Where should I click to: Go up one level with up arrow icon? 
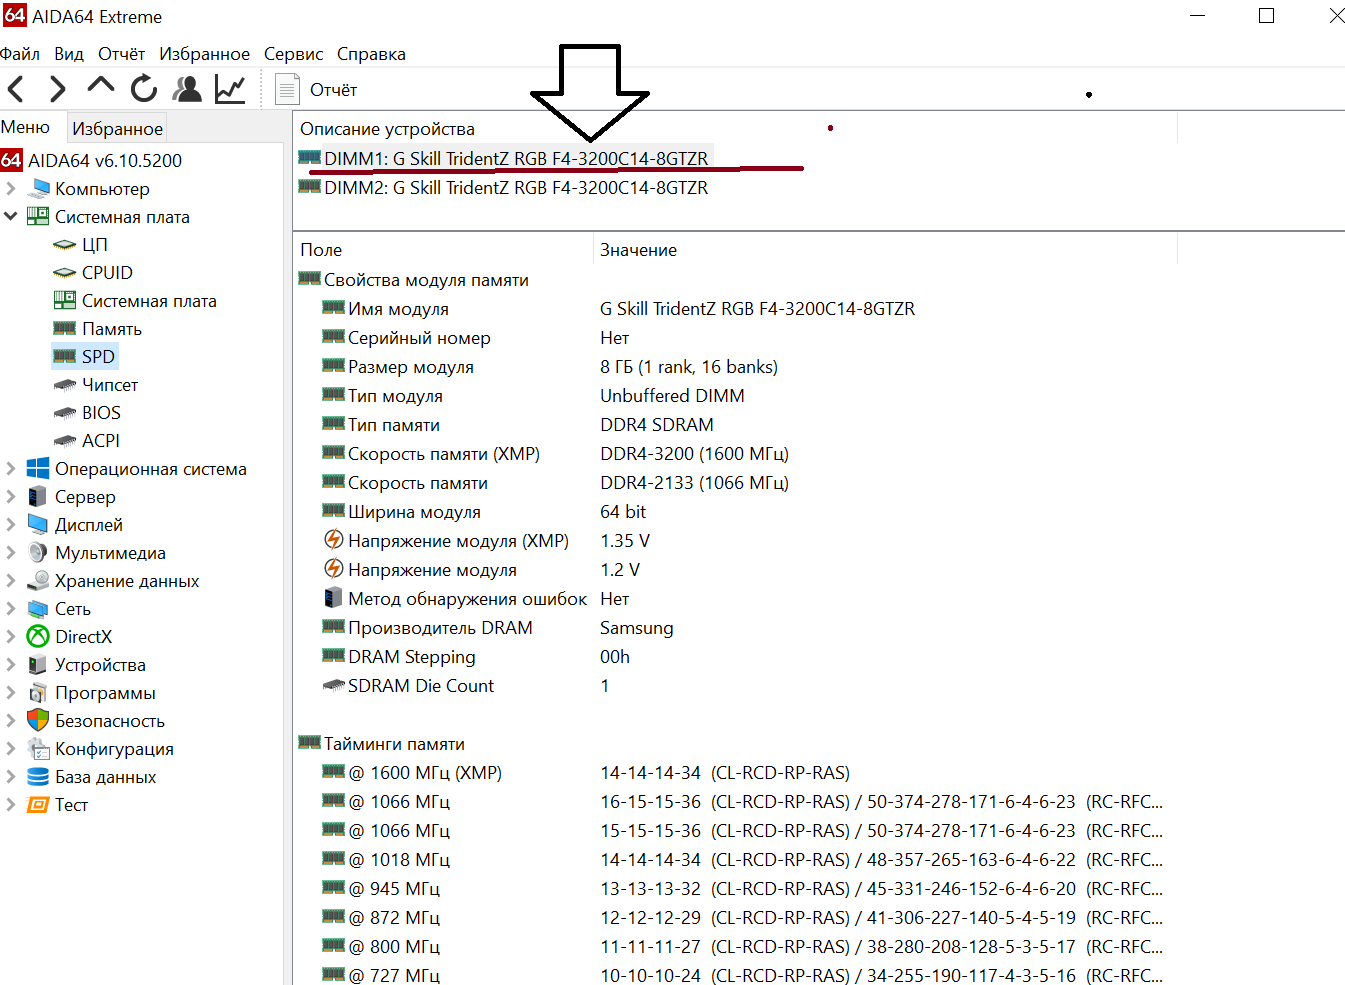101,86
